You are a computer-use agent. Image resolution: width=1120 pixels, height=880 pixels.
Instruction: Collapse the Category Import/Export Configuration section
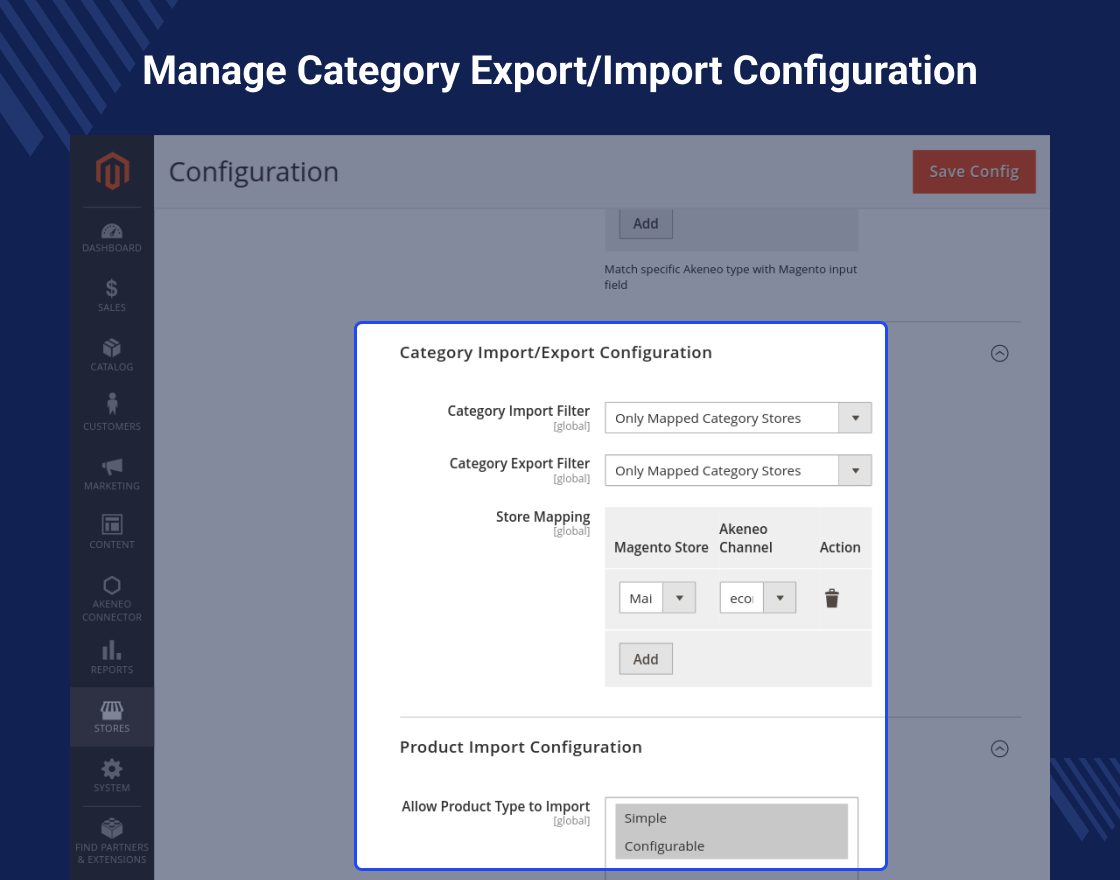pos(999,353)
